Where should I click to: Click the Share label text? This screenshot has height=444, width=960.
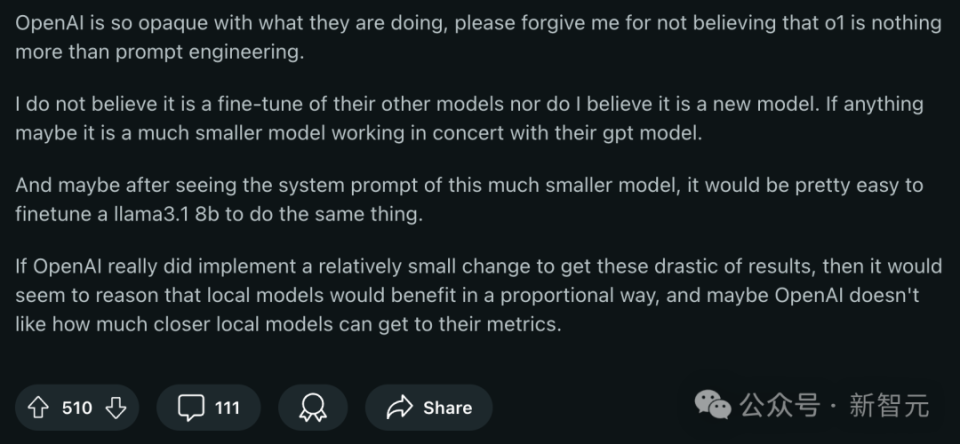coord(448,408)
